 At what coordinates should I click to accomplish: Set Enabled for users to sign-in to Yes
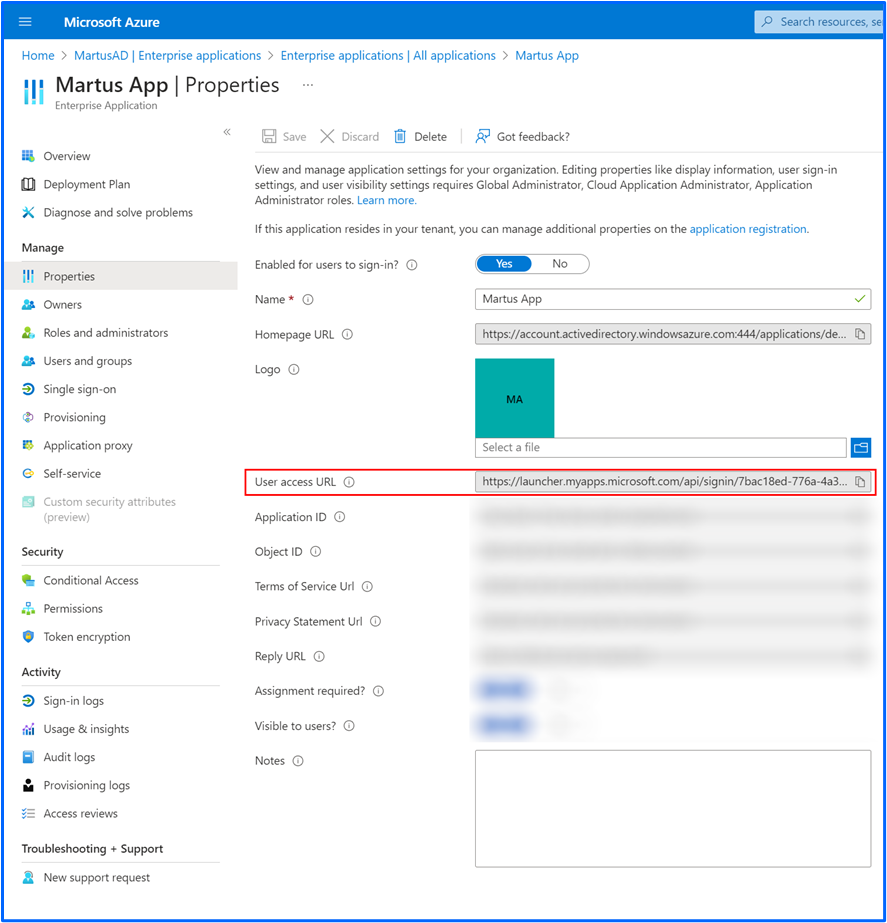tap(504, 264)
